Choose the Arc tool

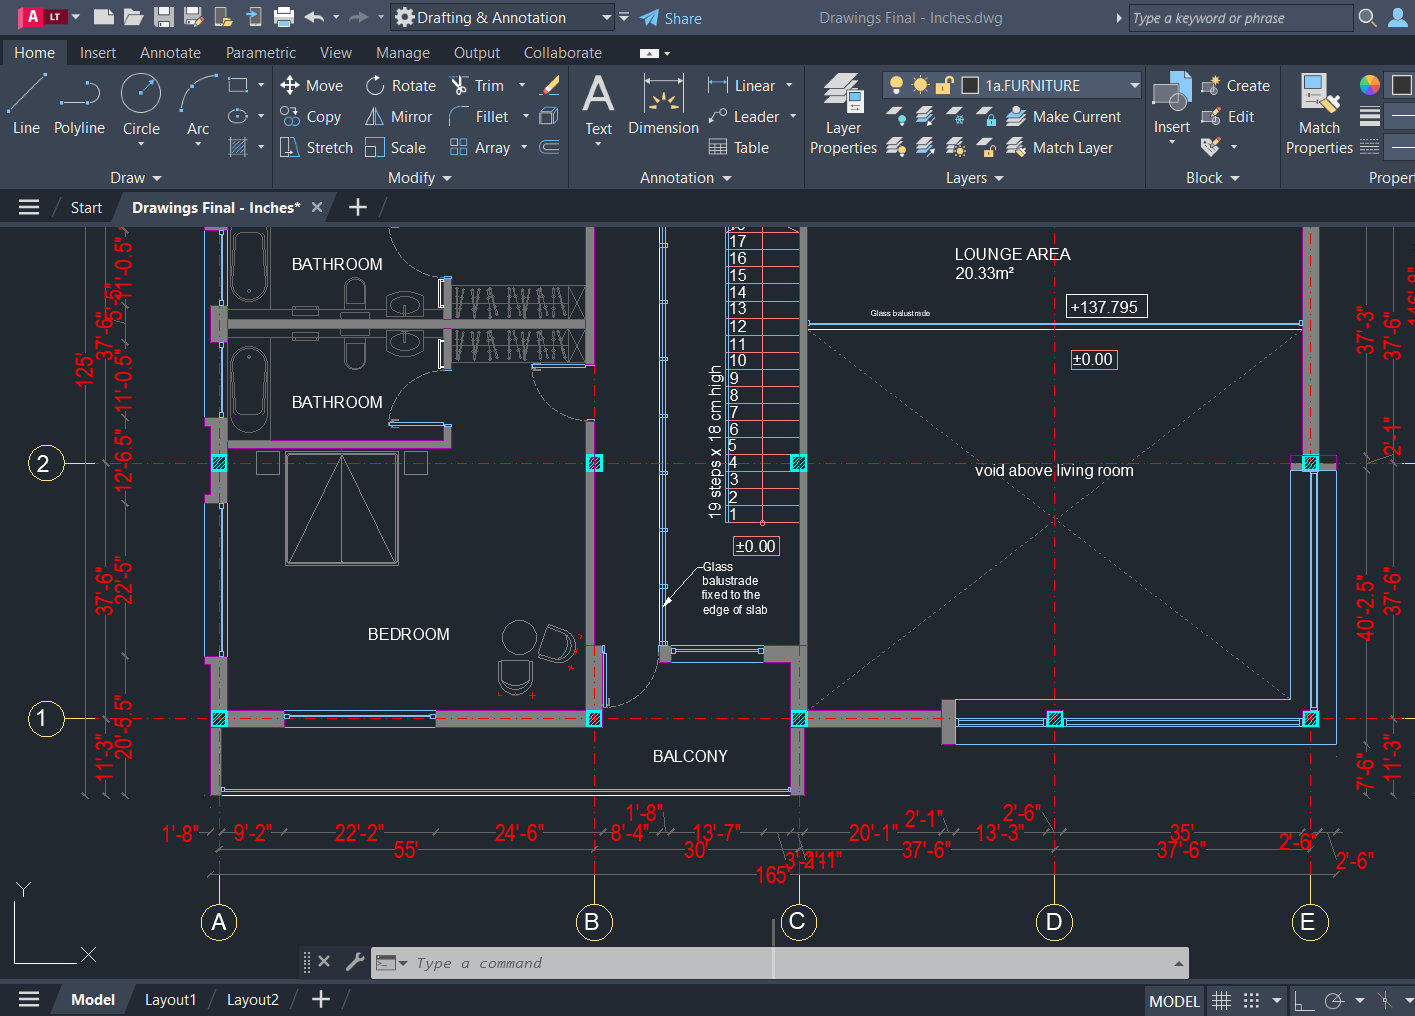pyautogui.click(x=198, y=105)
